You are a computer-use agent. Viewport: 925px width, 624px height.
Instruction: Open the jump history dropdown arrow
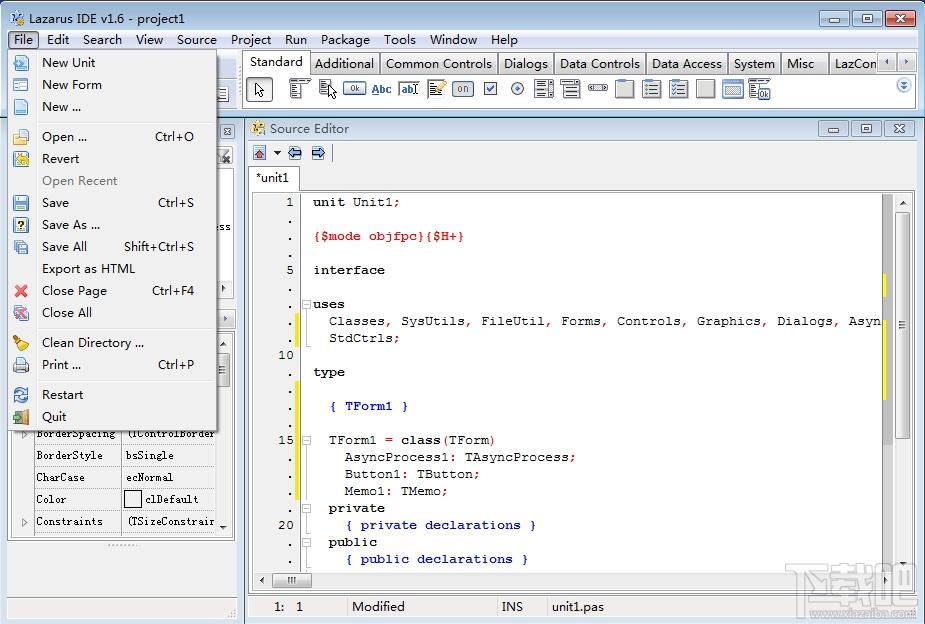tap(277, 153)
